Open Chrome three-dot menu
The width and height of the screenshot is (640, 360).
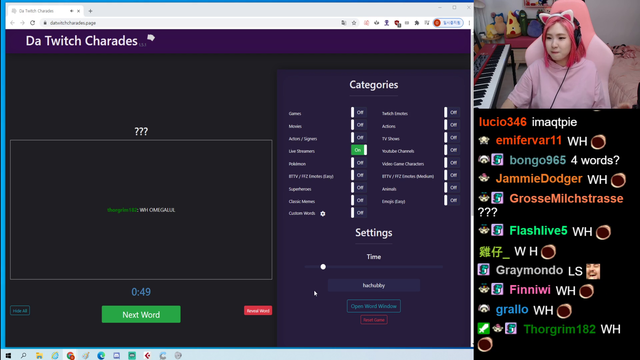pos(469,23)
